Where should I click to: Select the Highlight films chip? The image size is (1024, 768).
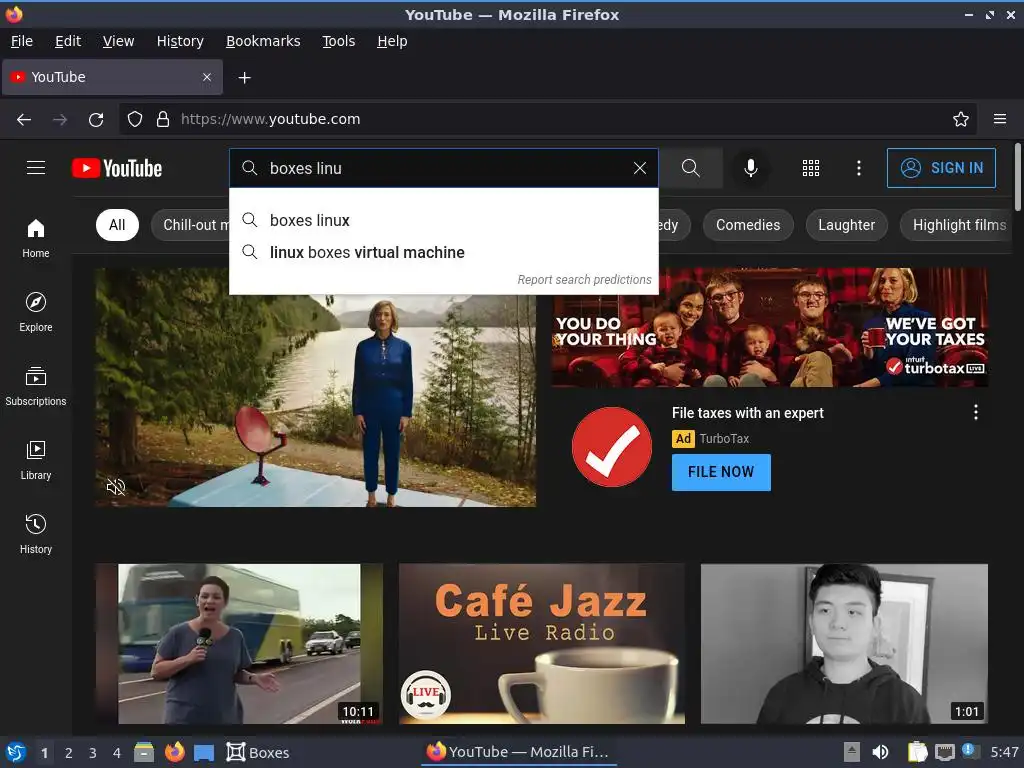955,225
